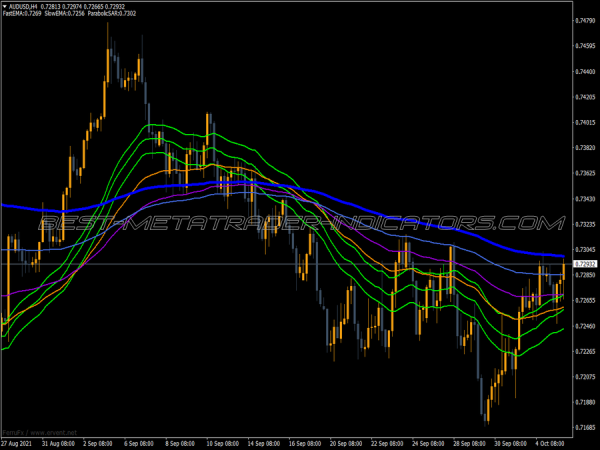
Task: Click the 22 Sep 08:00 time label
Action: tap(387, 444)
